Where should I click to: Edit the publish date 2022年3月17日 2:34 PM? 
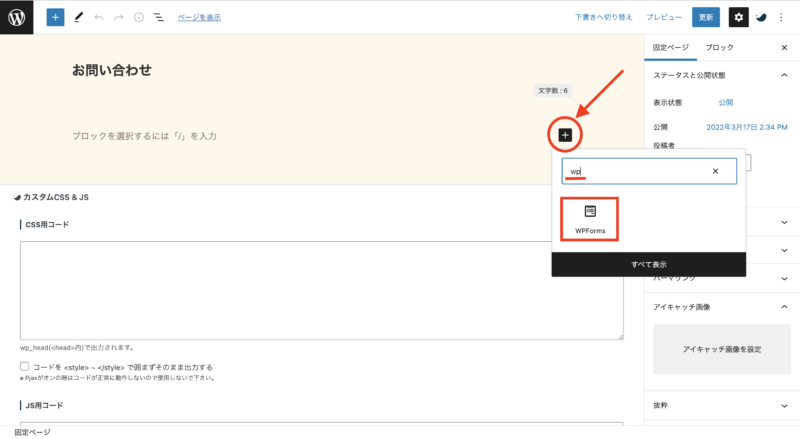point(746,127)
